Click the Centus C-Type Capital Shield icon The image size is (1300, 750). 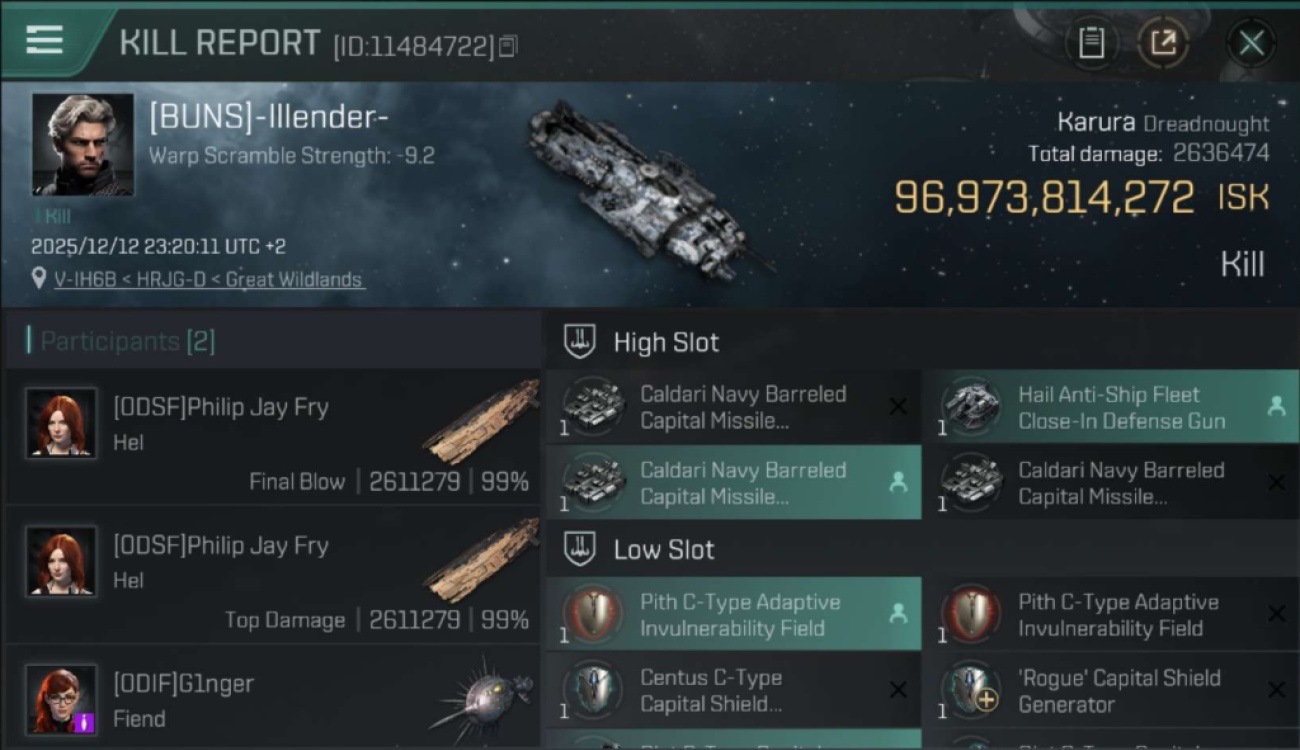click(x=593, y=691)
